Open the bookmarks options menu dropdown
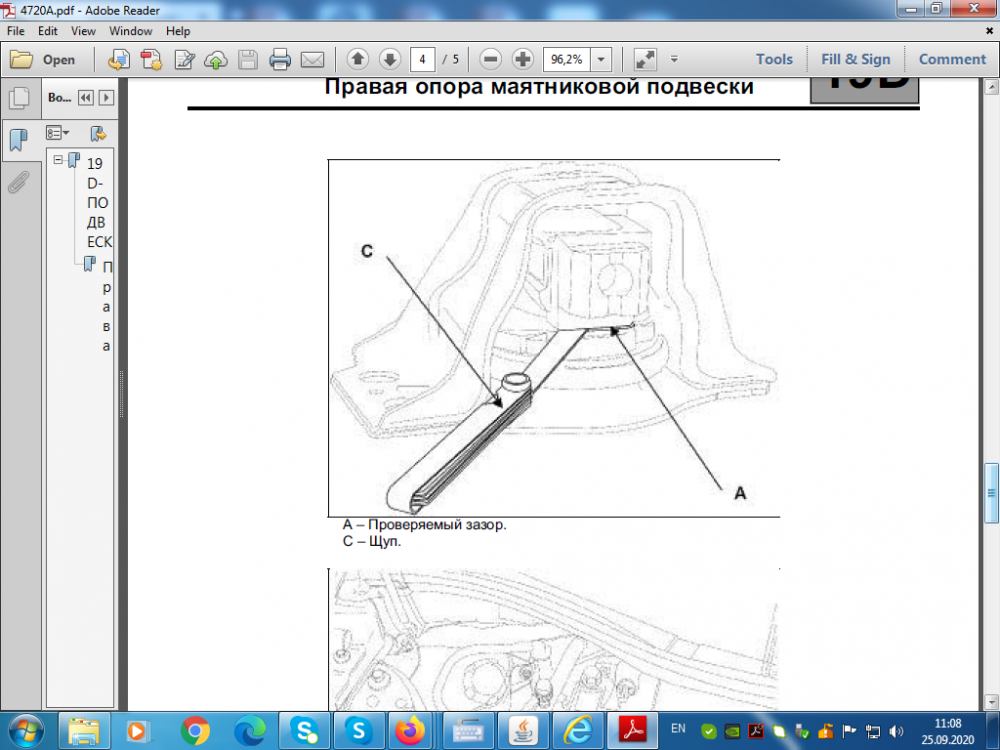 coord(57,133)
